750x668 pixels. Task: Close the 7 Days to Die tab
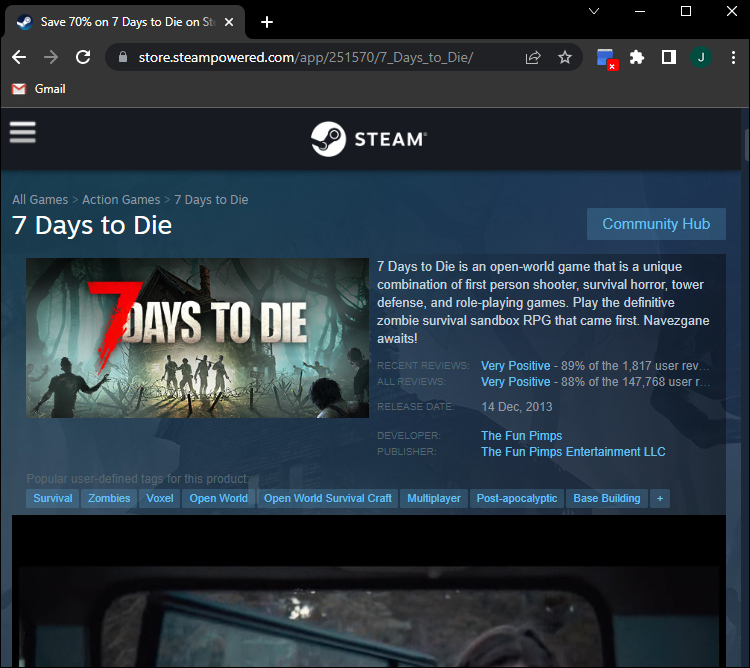coord(229,22)
